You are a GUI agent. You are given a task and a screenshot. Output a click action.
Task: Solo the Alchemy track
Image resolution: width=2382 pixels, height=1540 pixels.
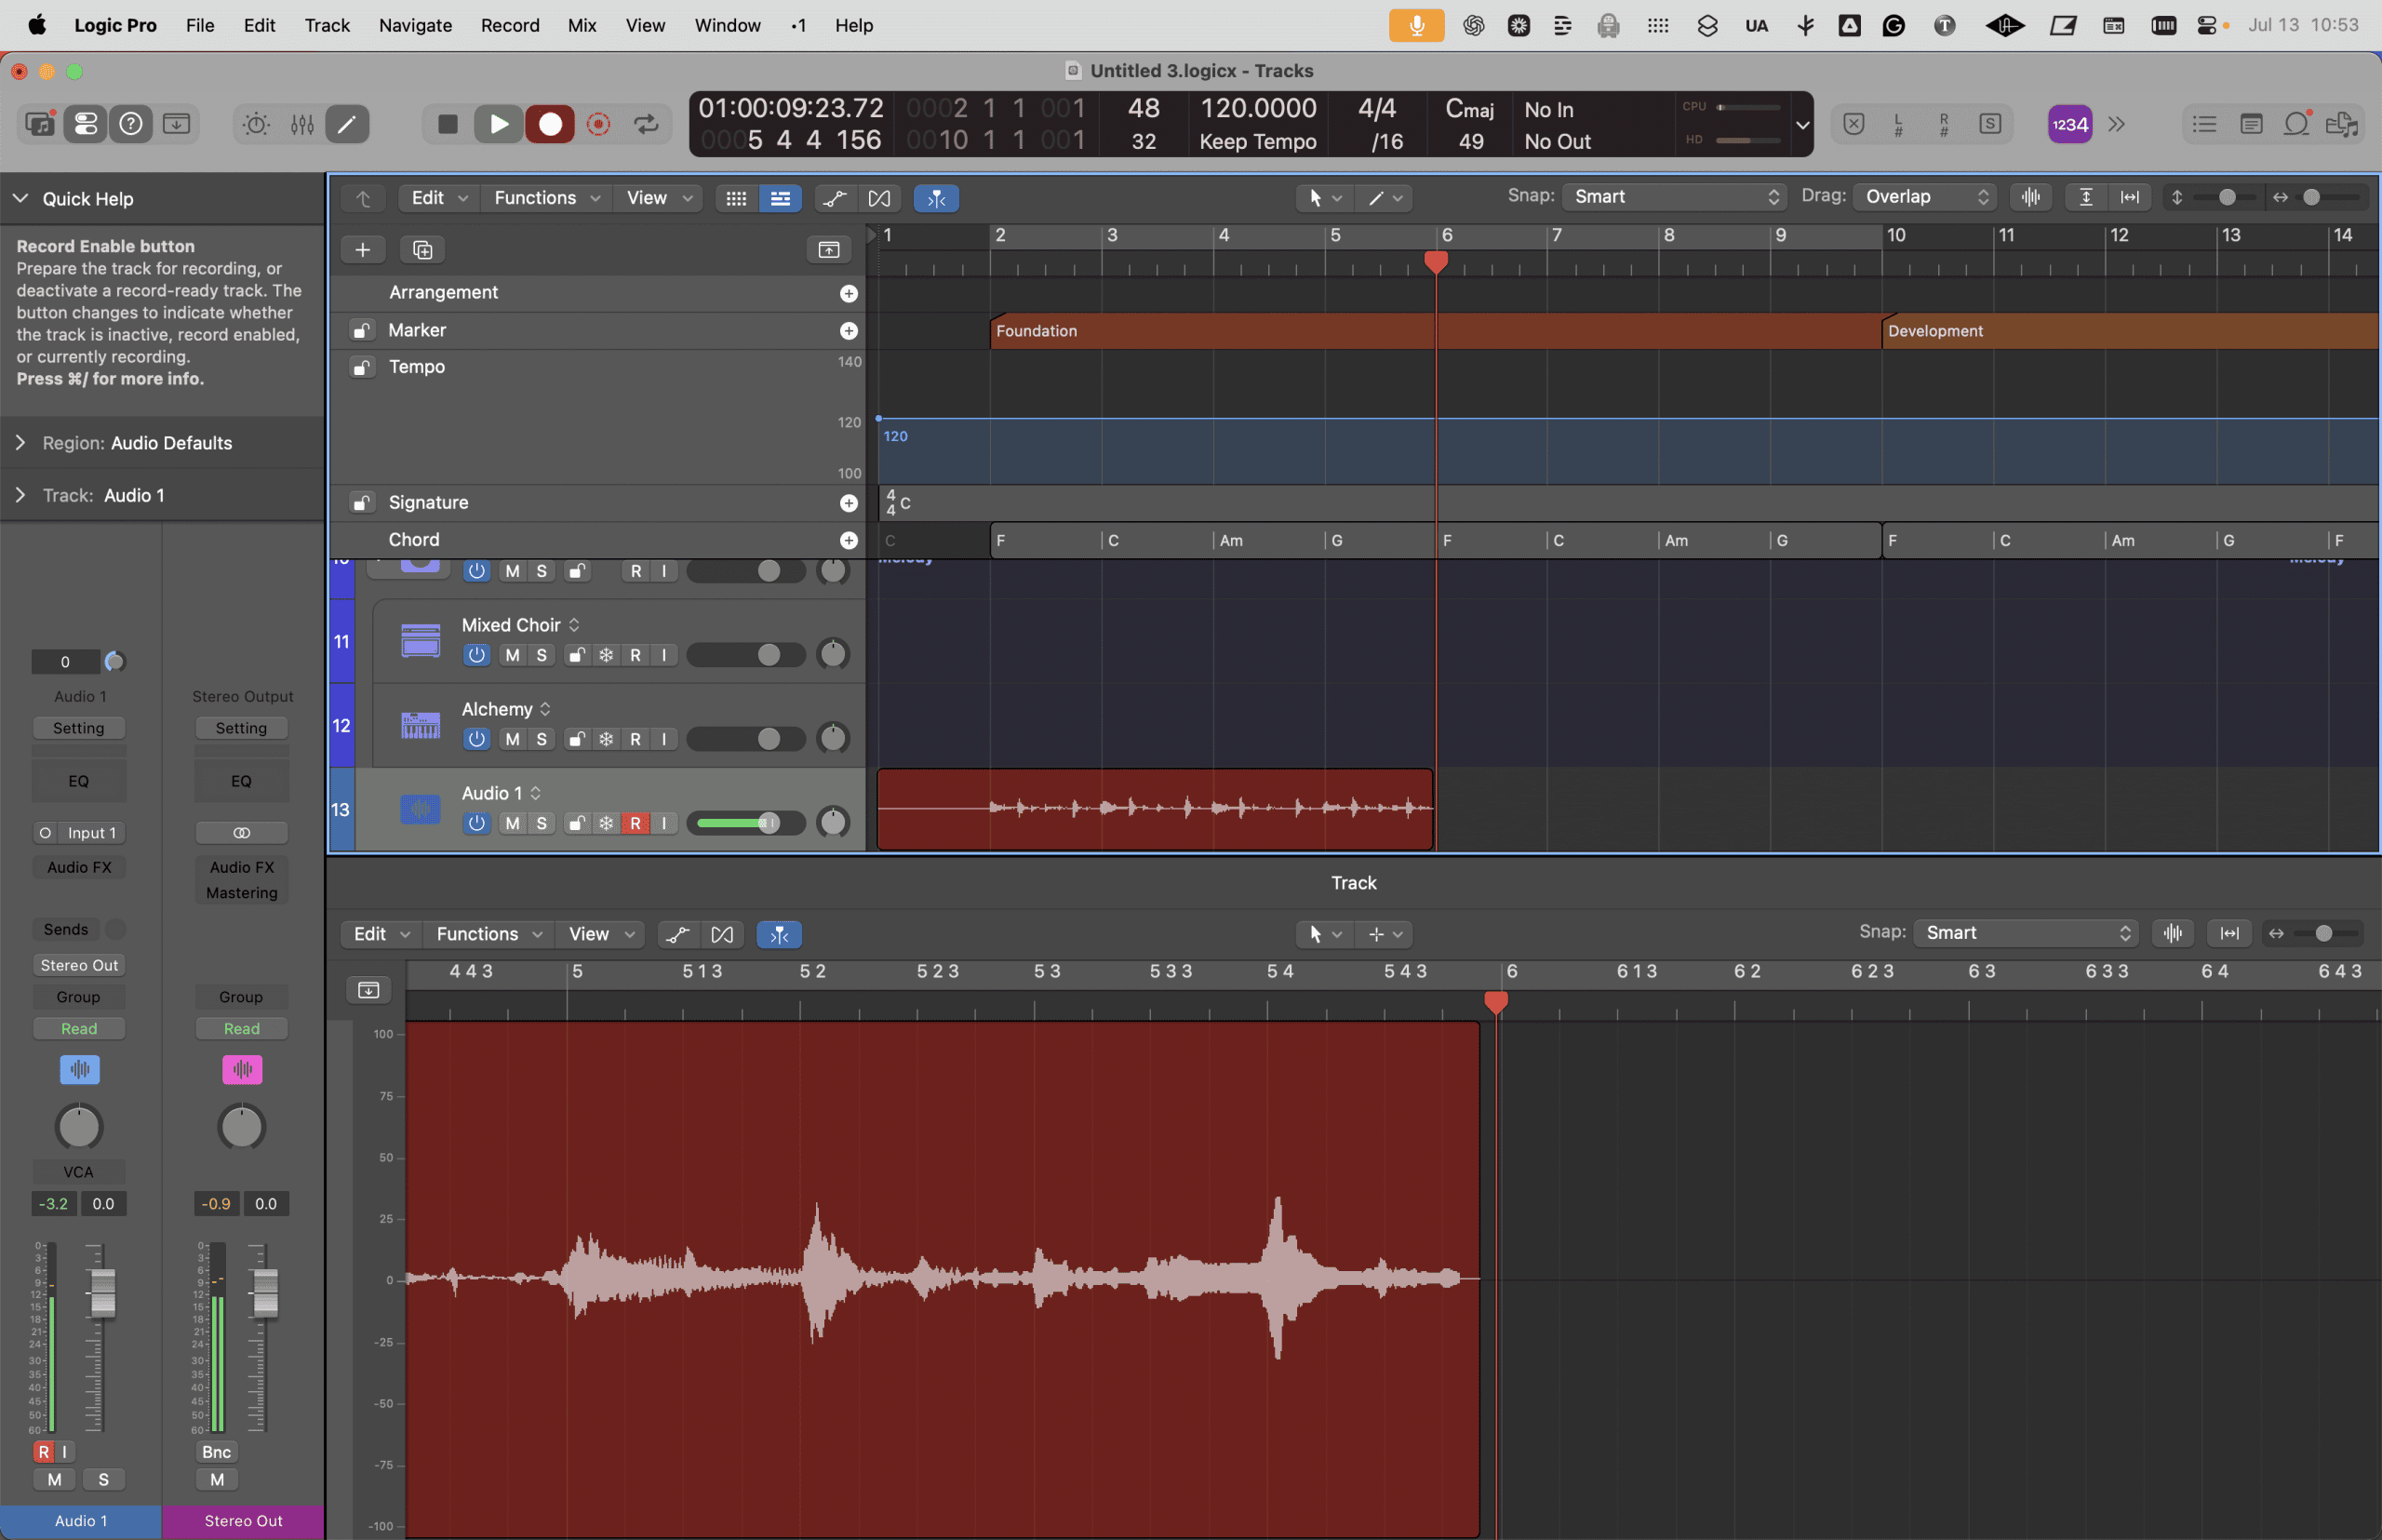pos(541,739)
